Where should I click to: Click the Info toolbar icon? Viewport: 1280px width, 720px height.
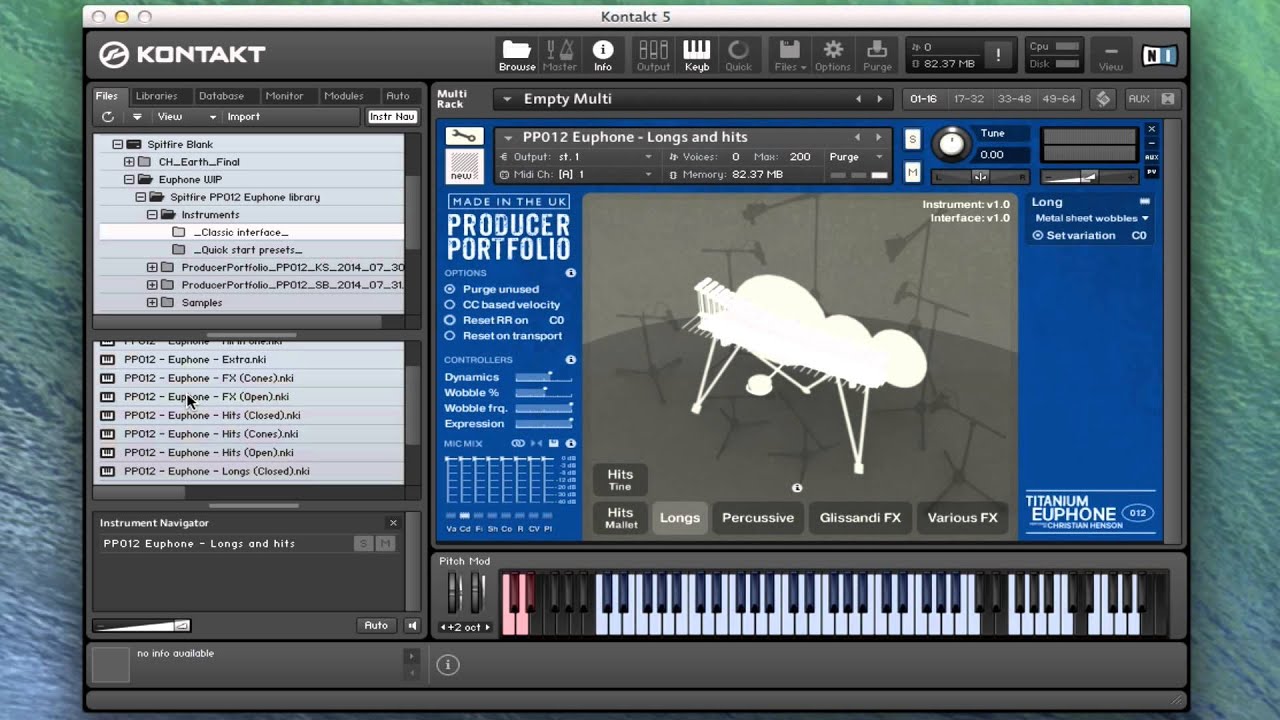coord(602,56)
